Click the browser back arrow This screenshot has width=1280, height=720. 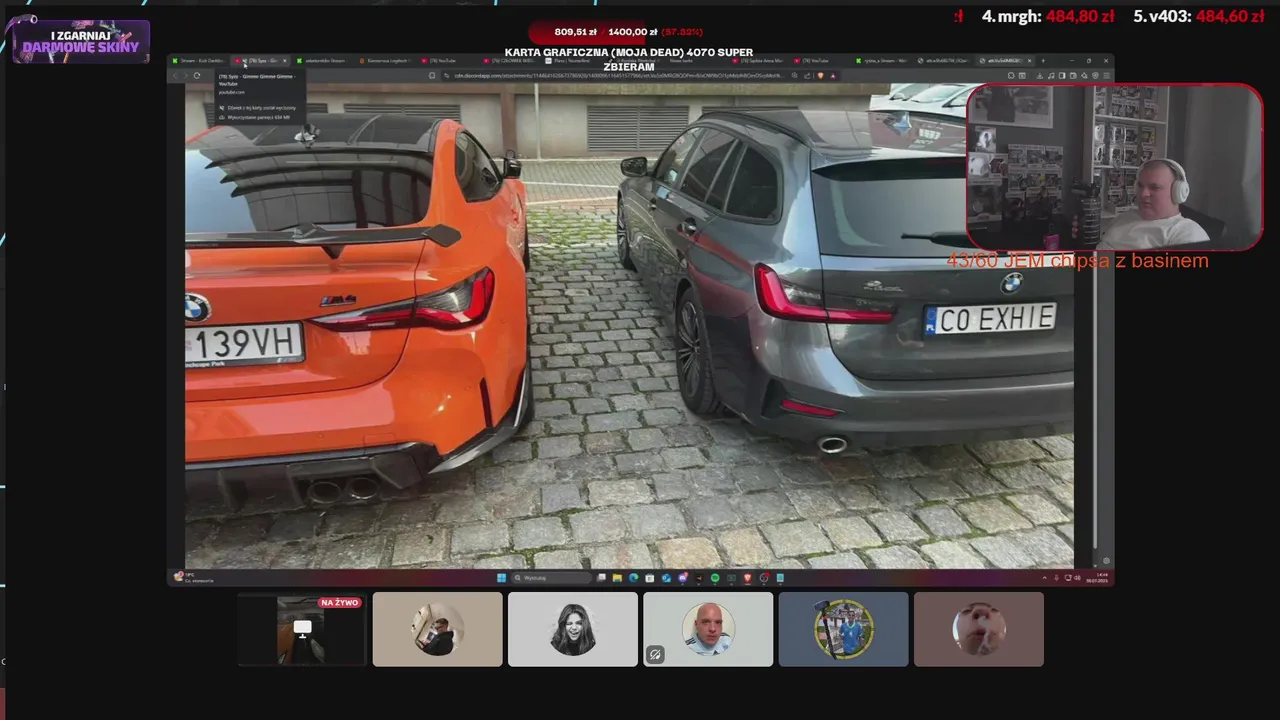pos(175,75)
